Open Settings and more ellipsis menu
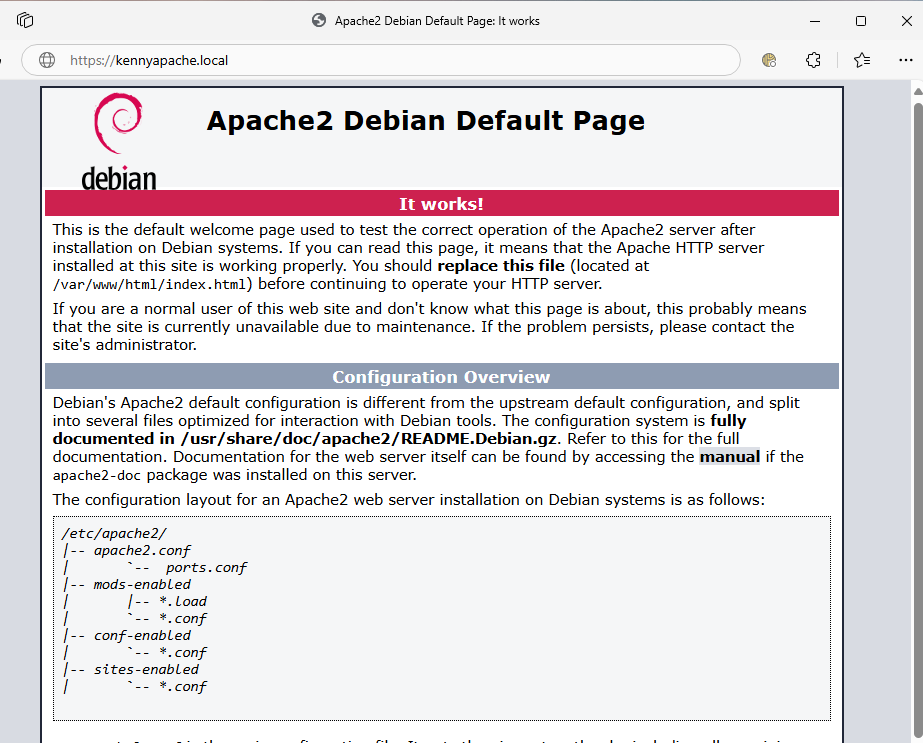923x743 pixels. point(906,60)
